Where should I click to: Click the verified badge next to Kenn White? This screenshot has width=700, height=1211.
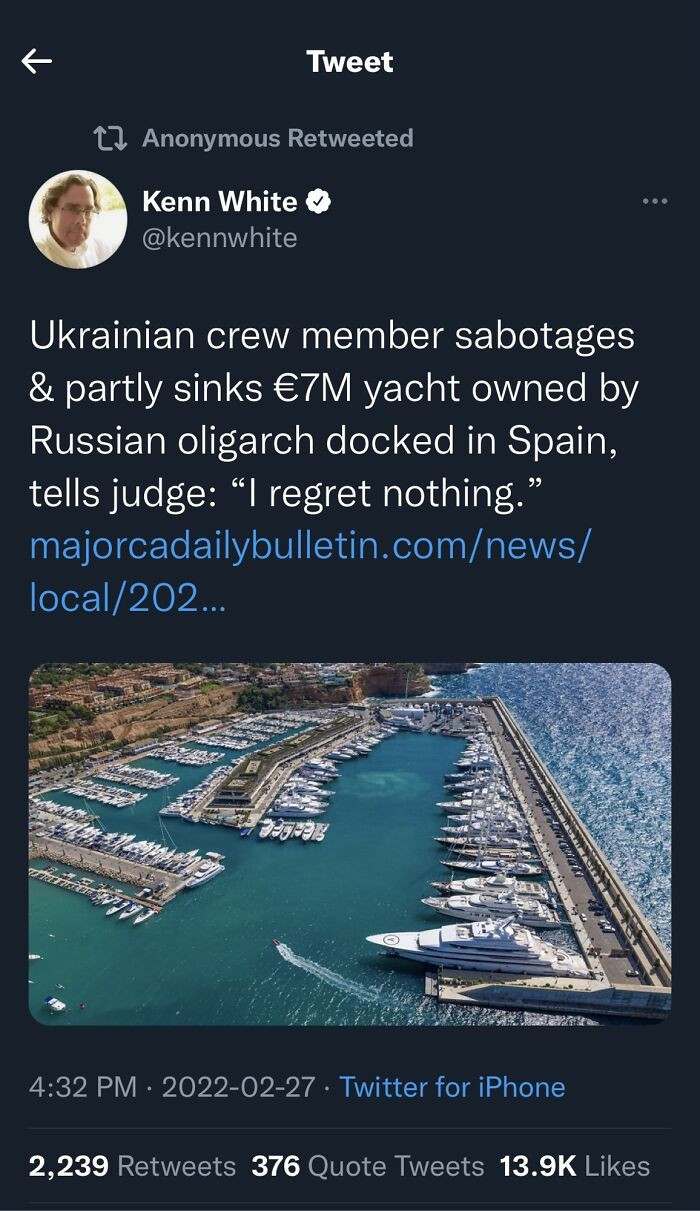pyautogui.click(x=318, y=200)
